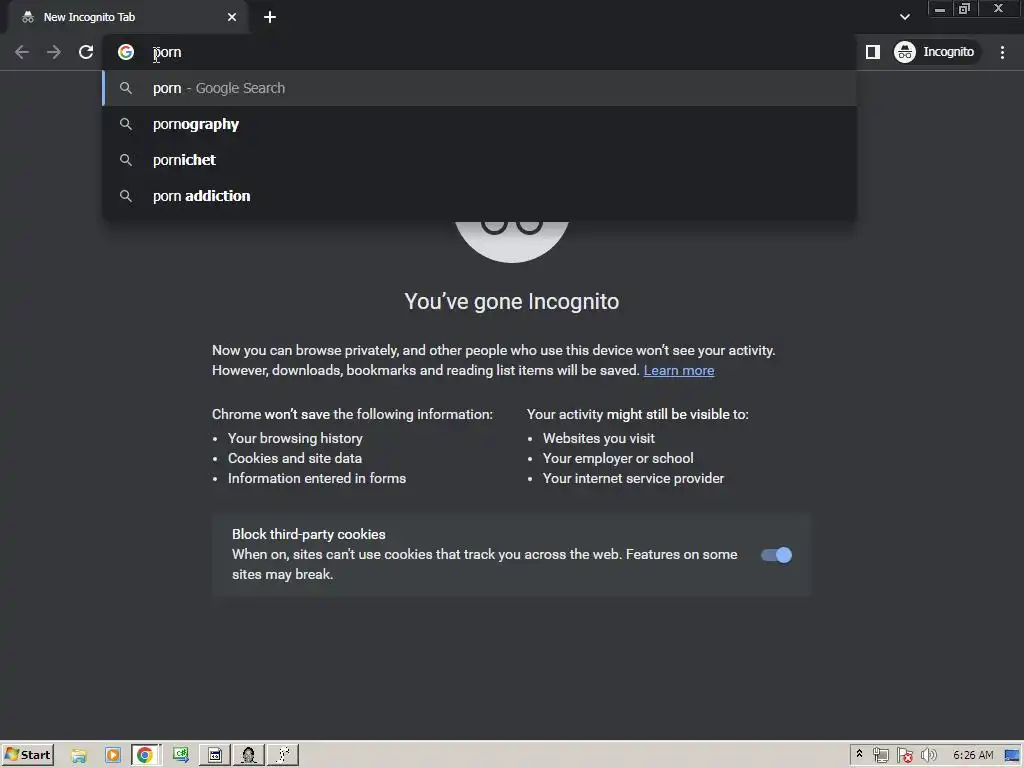Click the 6:26 AM system clock
Viewport: 1024px width, 768px height.
973,756
